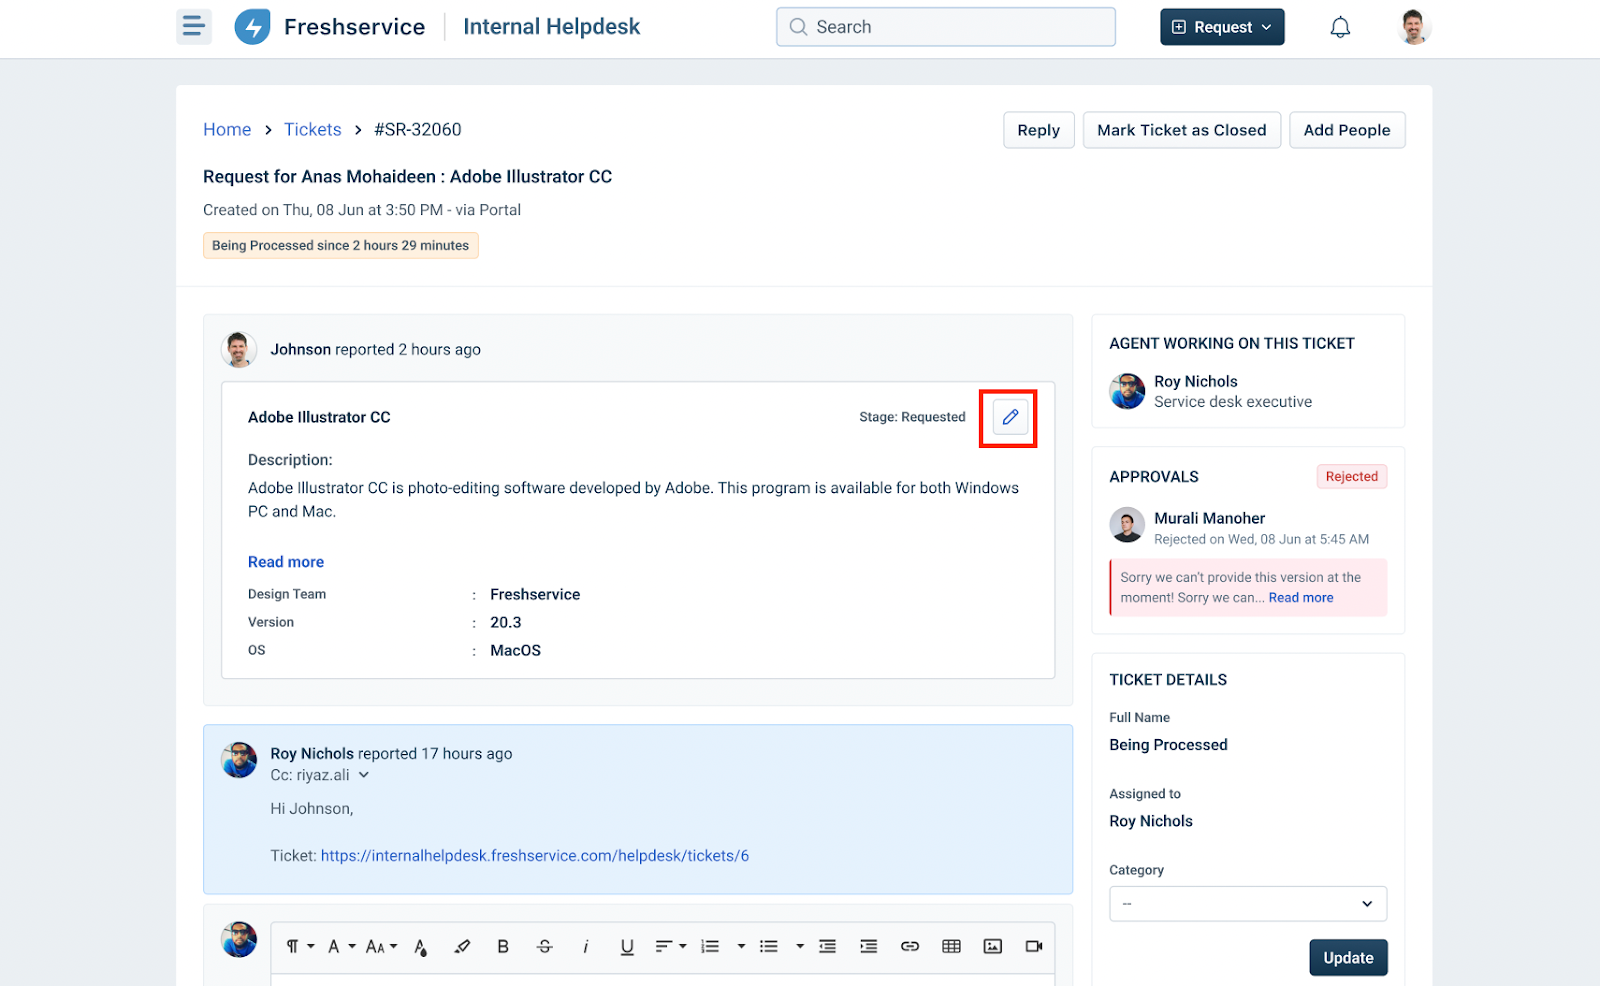This screenshot has width=1600, height=986.
Task: Click the MacOS value
Action: pos(516,650)
